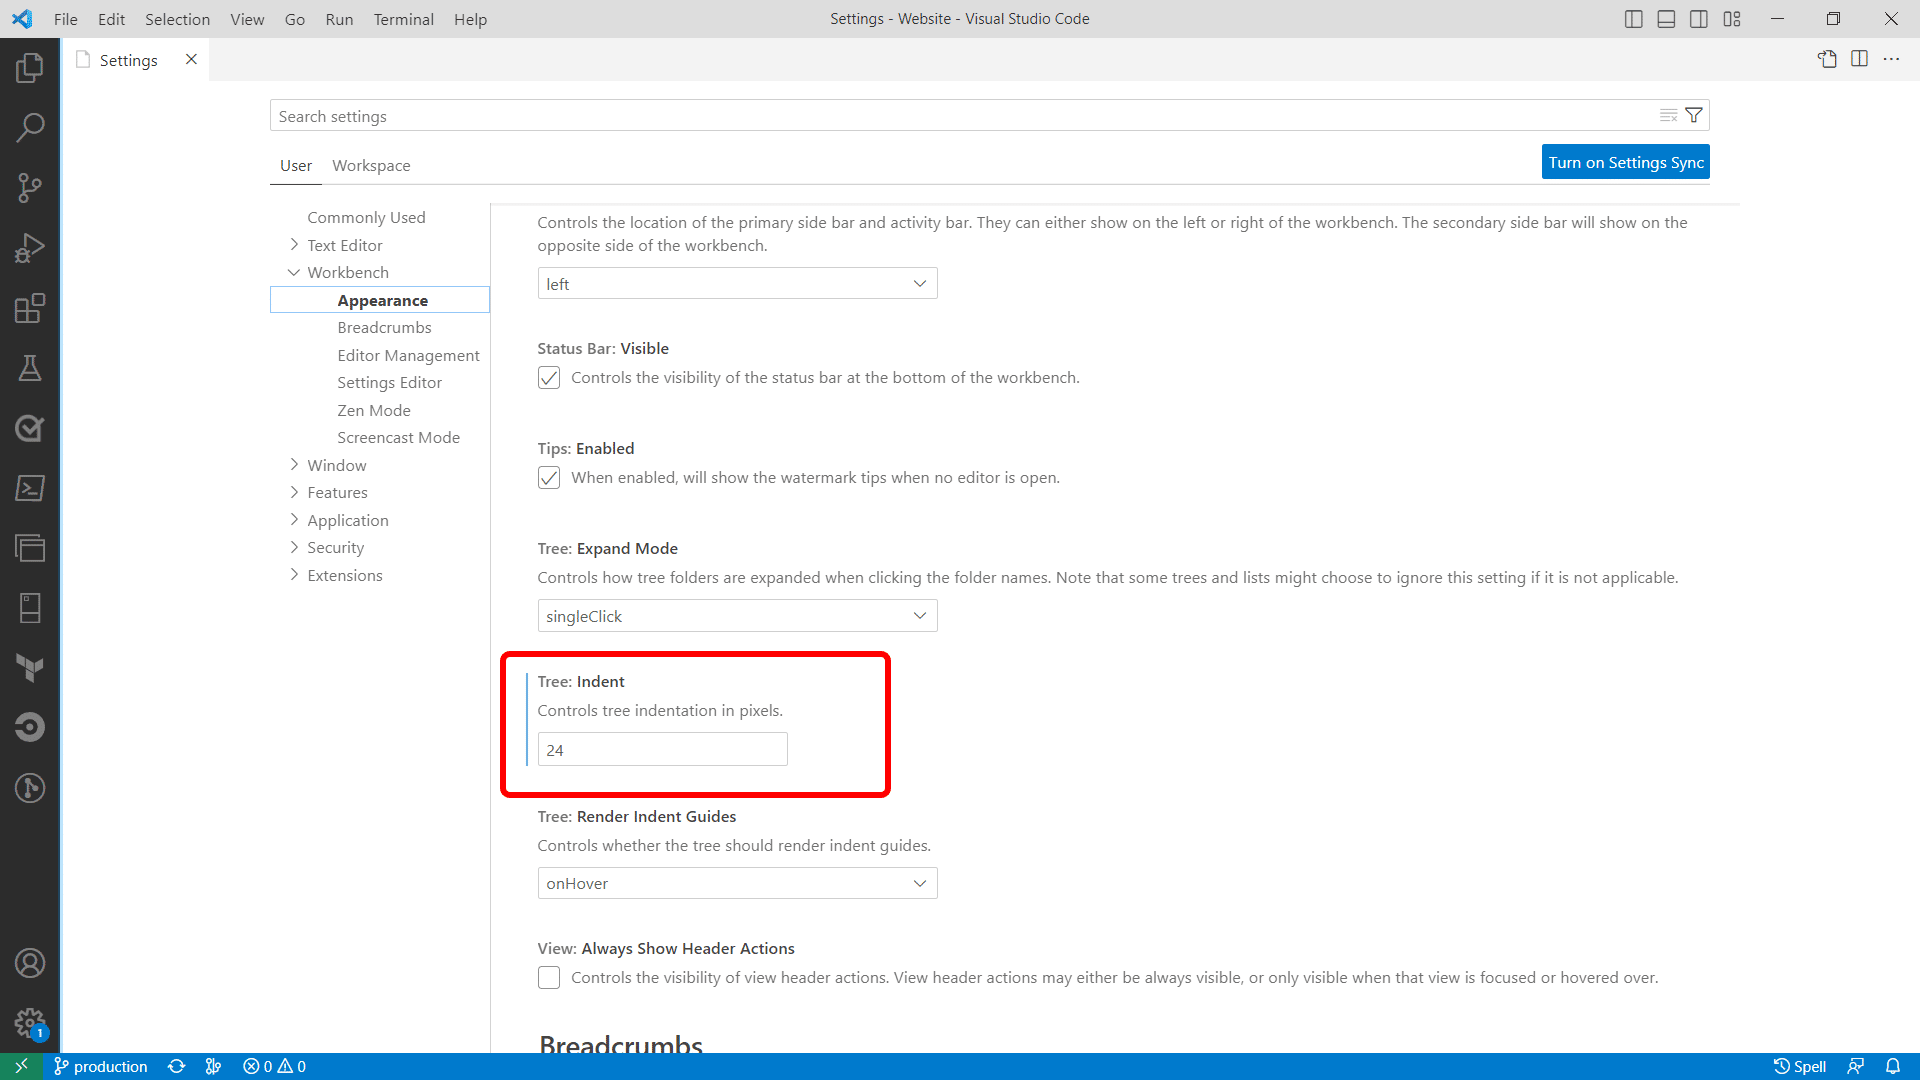Viewport: 1920px width, 1080px height.
Task: Click the Tree Indent value field showing 24
Action: tap(663, 750)
